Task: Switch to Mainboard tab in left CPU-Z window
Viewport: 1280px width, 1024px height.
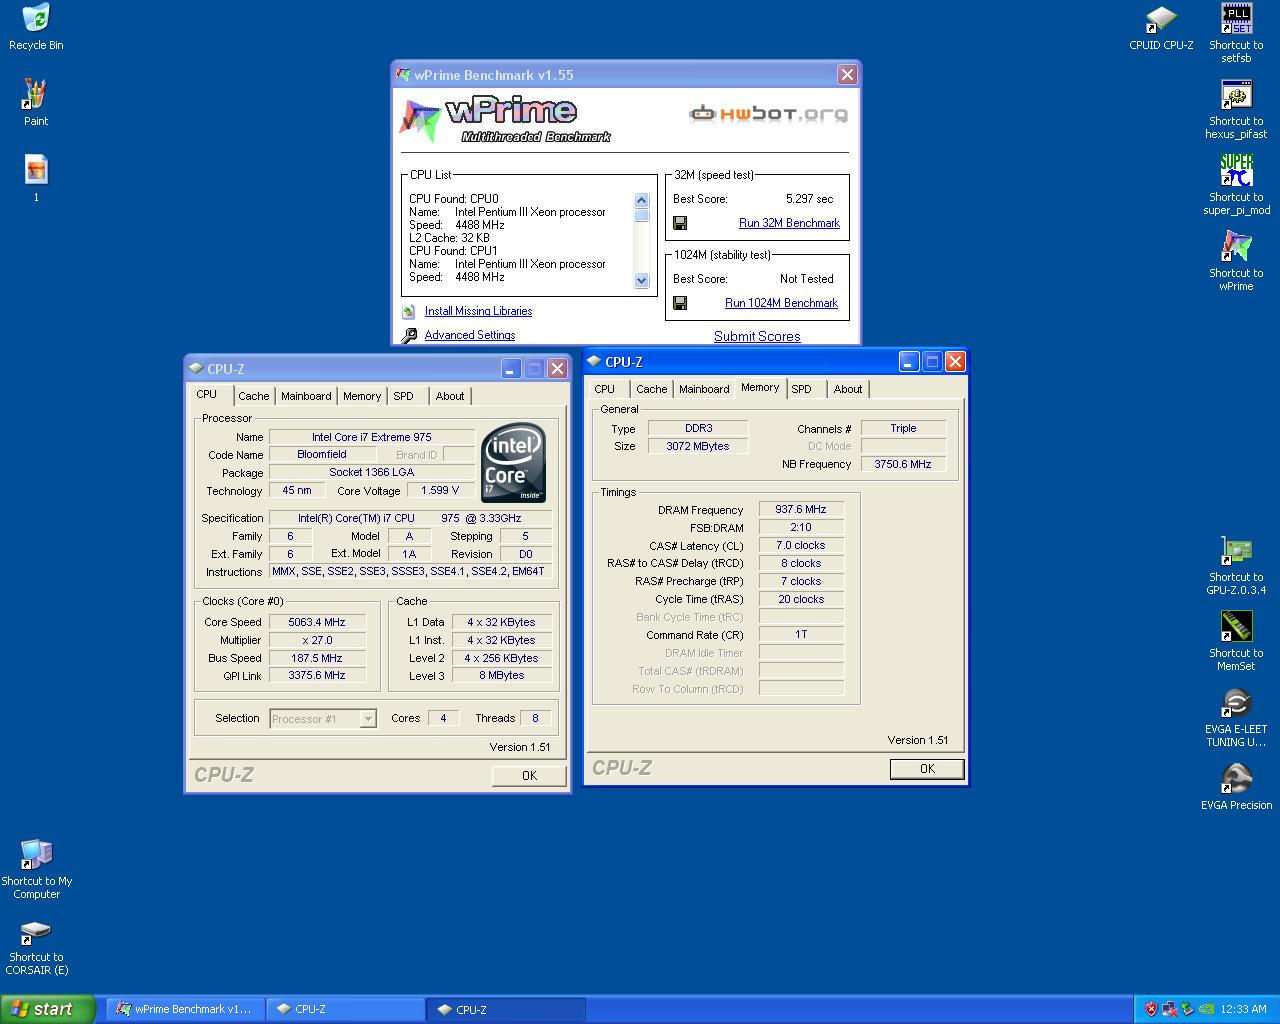Action: click(306, 396)
